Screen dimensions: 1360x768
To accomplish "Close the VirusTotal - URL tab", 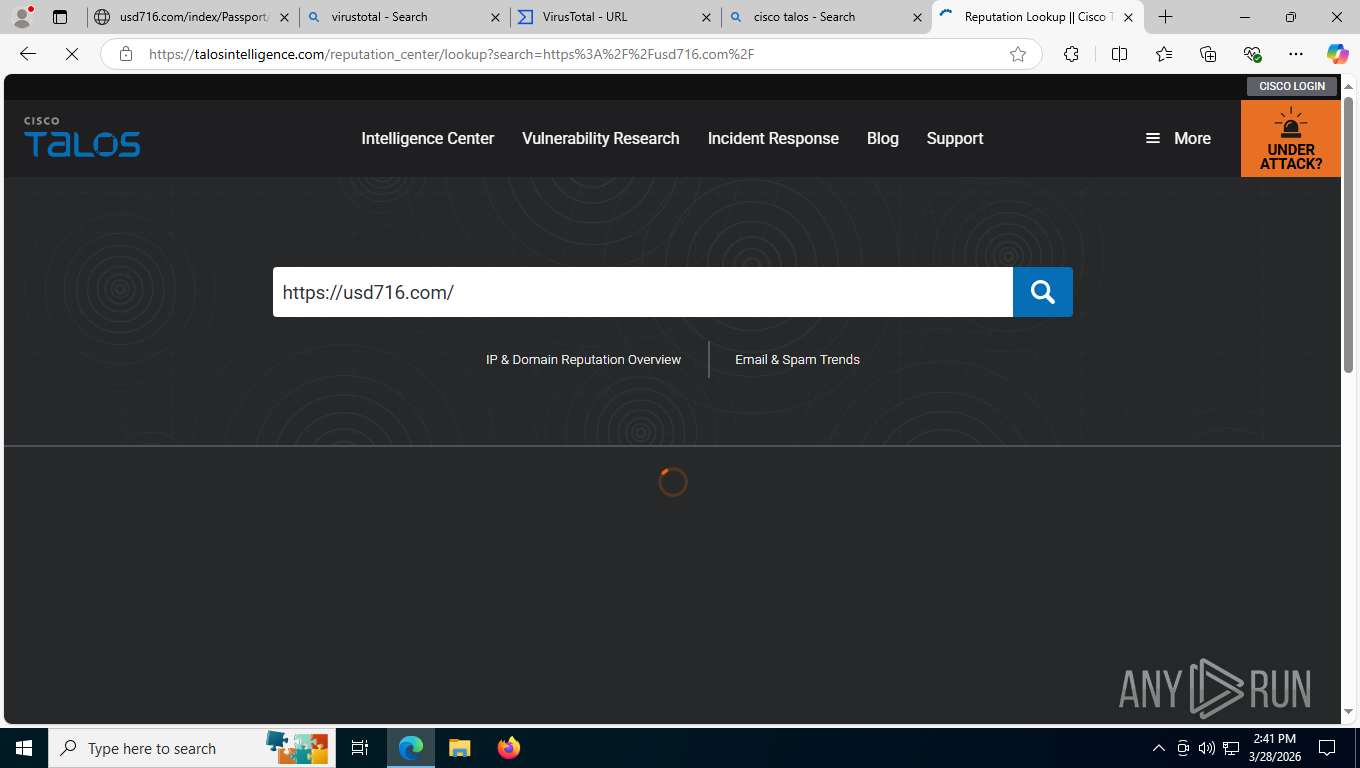I will (706, 17).
